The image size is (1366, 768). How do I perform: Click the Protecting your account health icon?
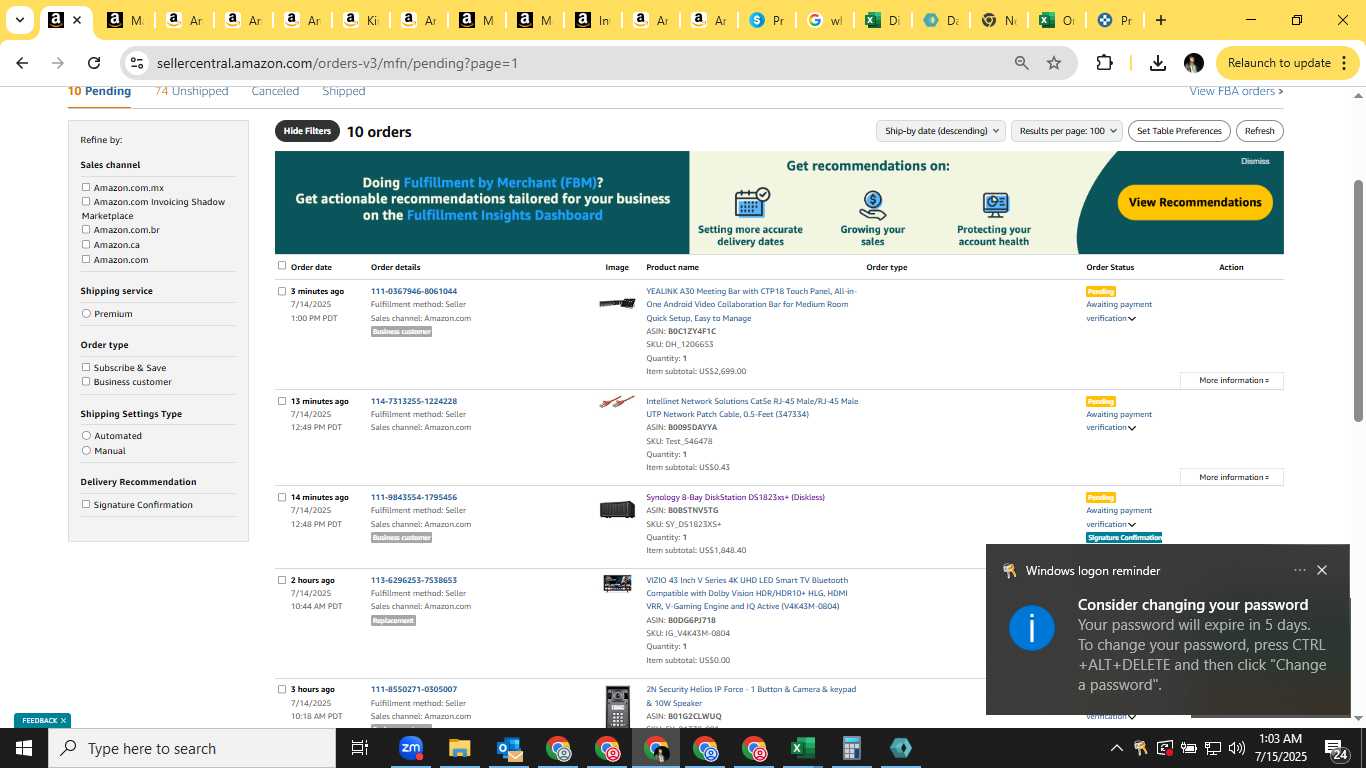click(994, 205)
